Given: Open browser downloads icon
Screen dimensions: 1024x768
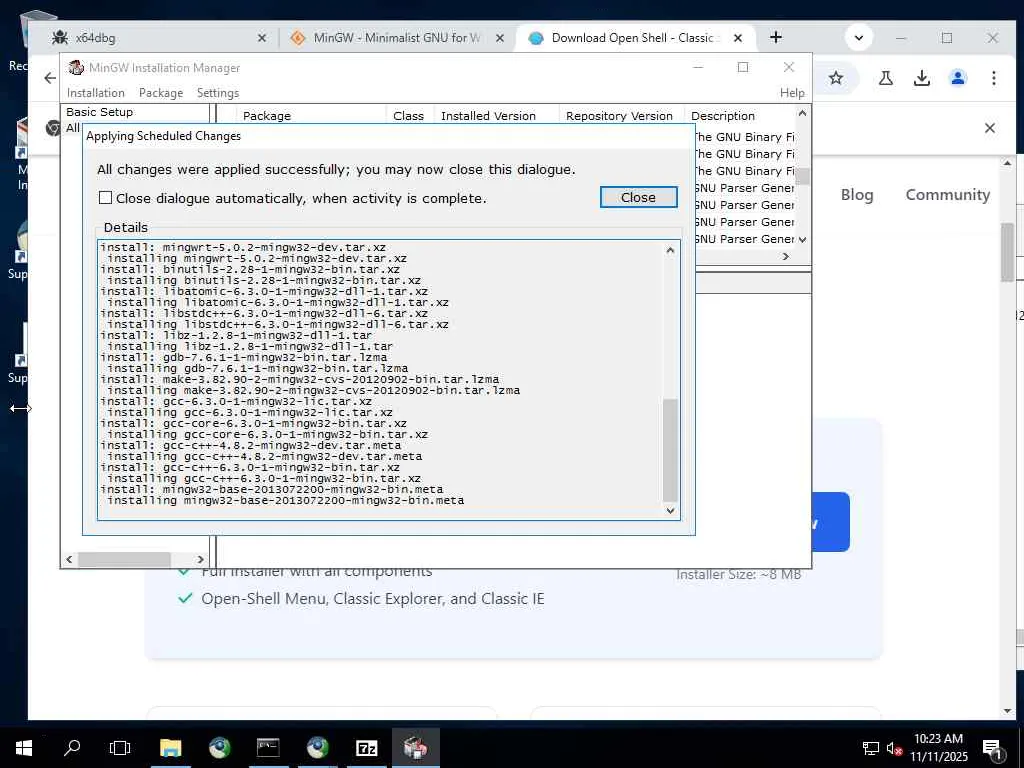Looking at the screenshot, I should [921, 78].
